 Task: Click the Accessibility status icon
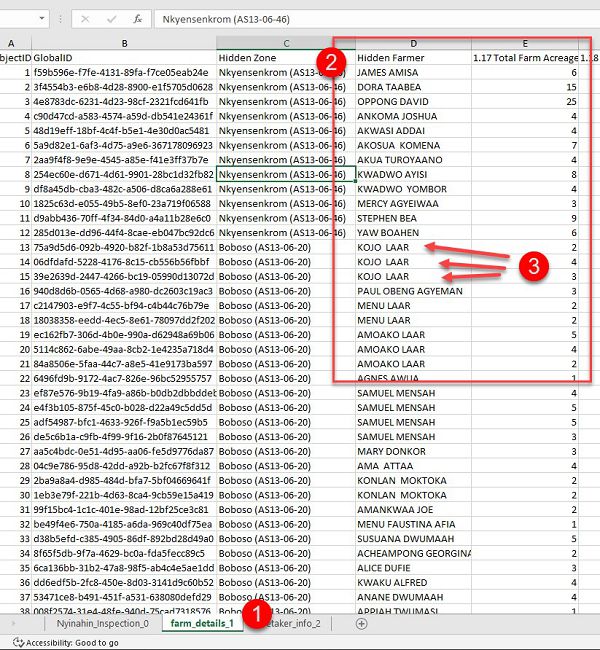click(18, 643)
